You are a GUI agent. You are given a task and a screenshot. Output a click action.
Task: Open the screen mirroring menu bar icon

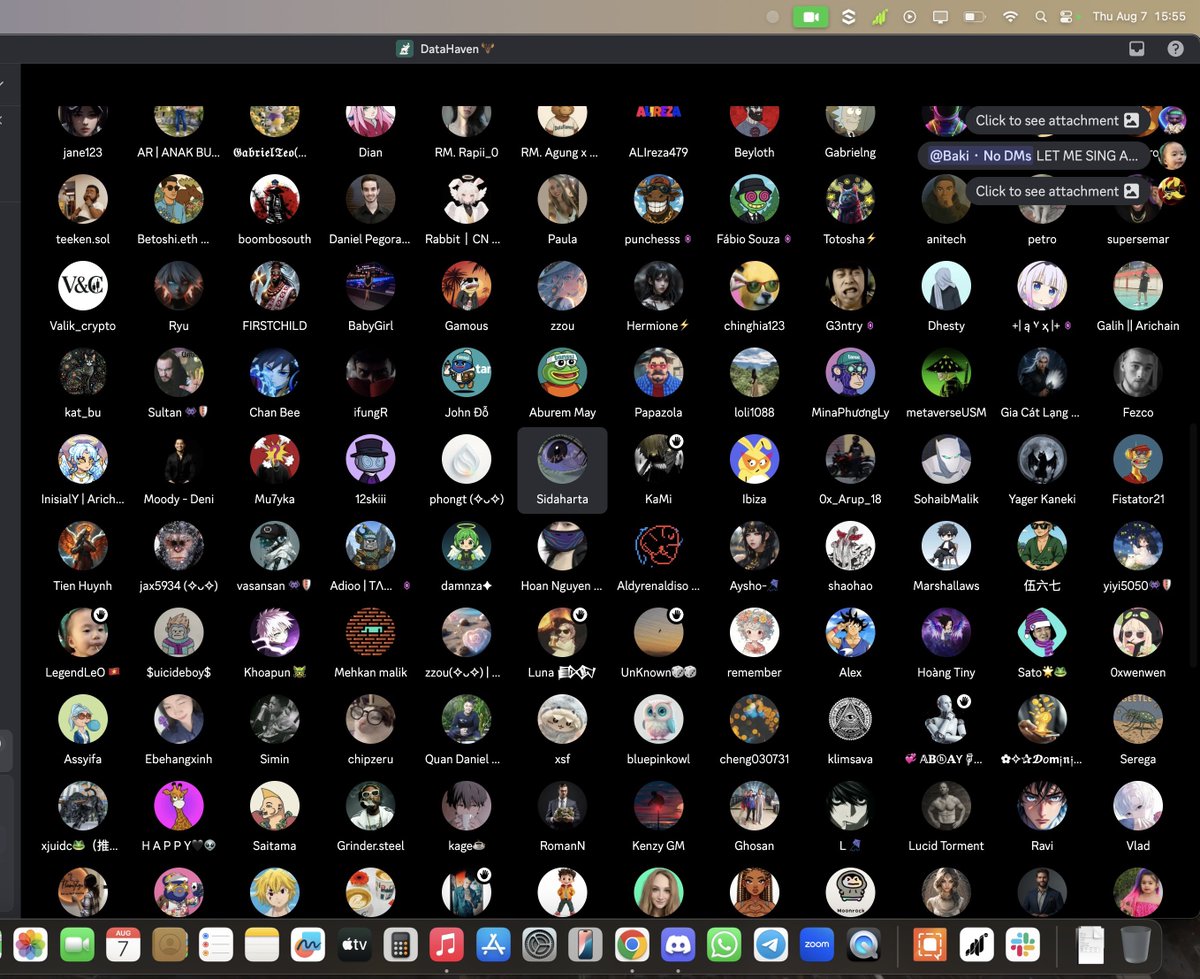(940, 16)
